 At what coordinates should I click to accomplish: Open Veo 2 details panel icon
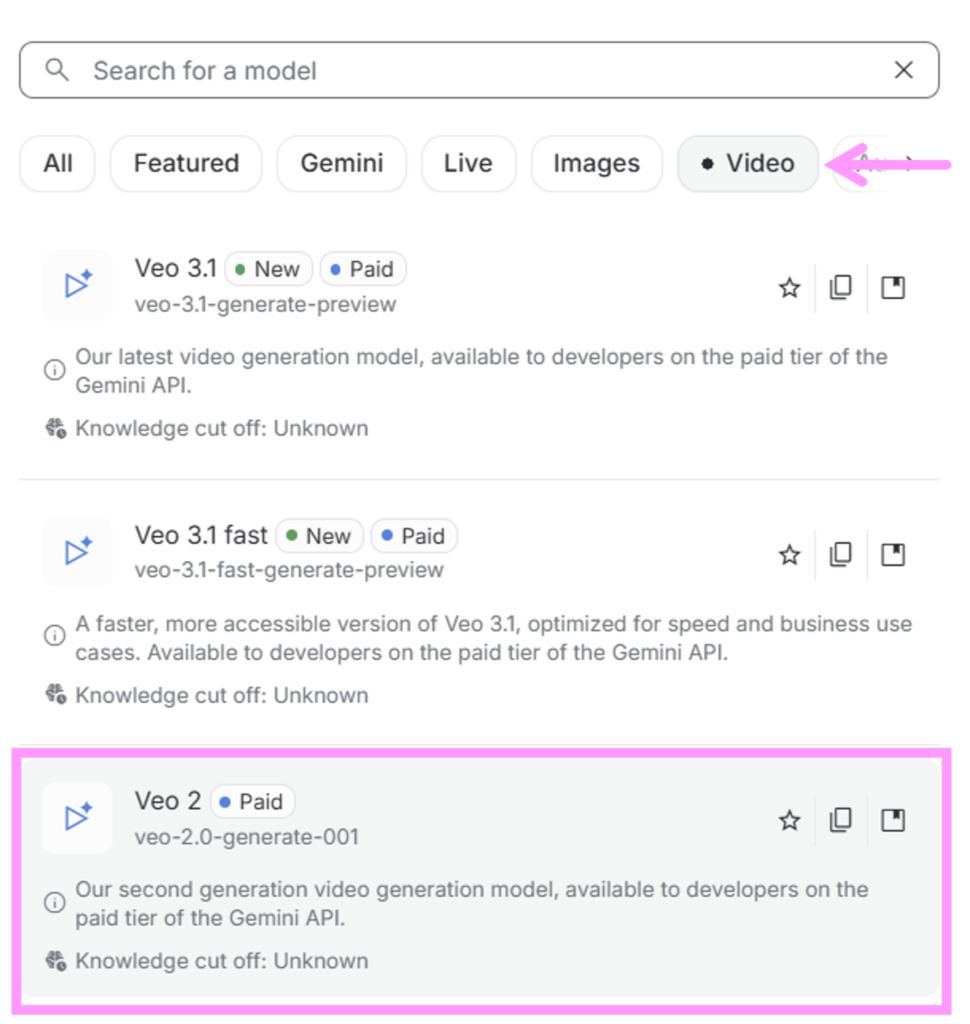tap(893, 821)
